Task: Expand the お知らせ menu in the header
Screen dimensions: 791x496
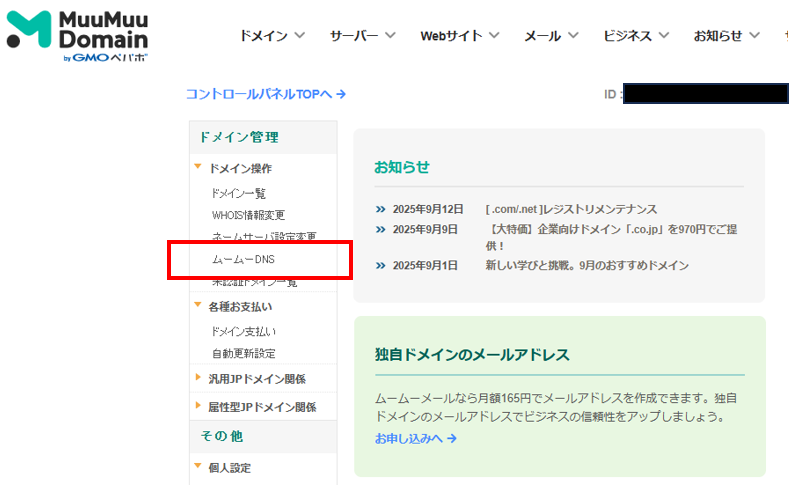Action: [727, 36]
